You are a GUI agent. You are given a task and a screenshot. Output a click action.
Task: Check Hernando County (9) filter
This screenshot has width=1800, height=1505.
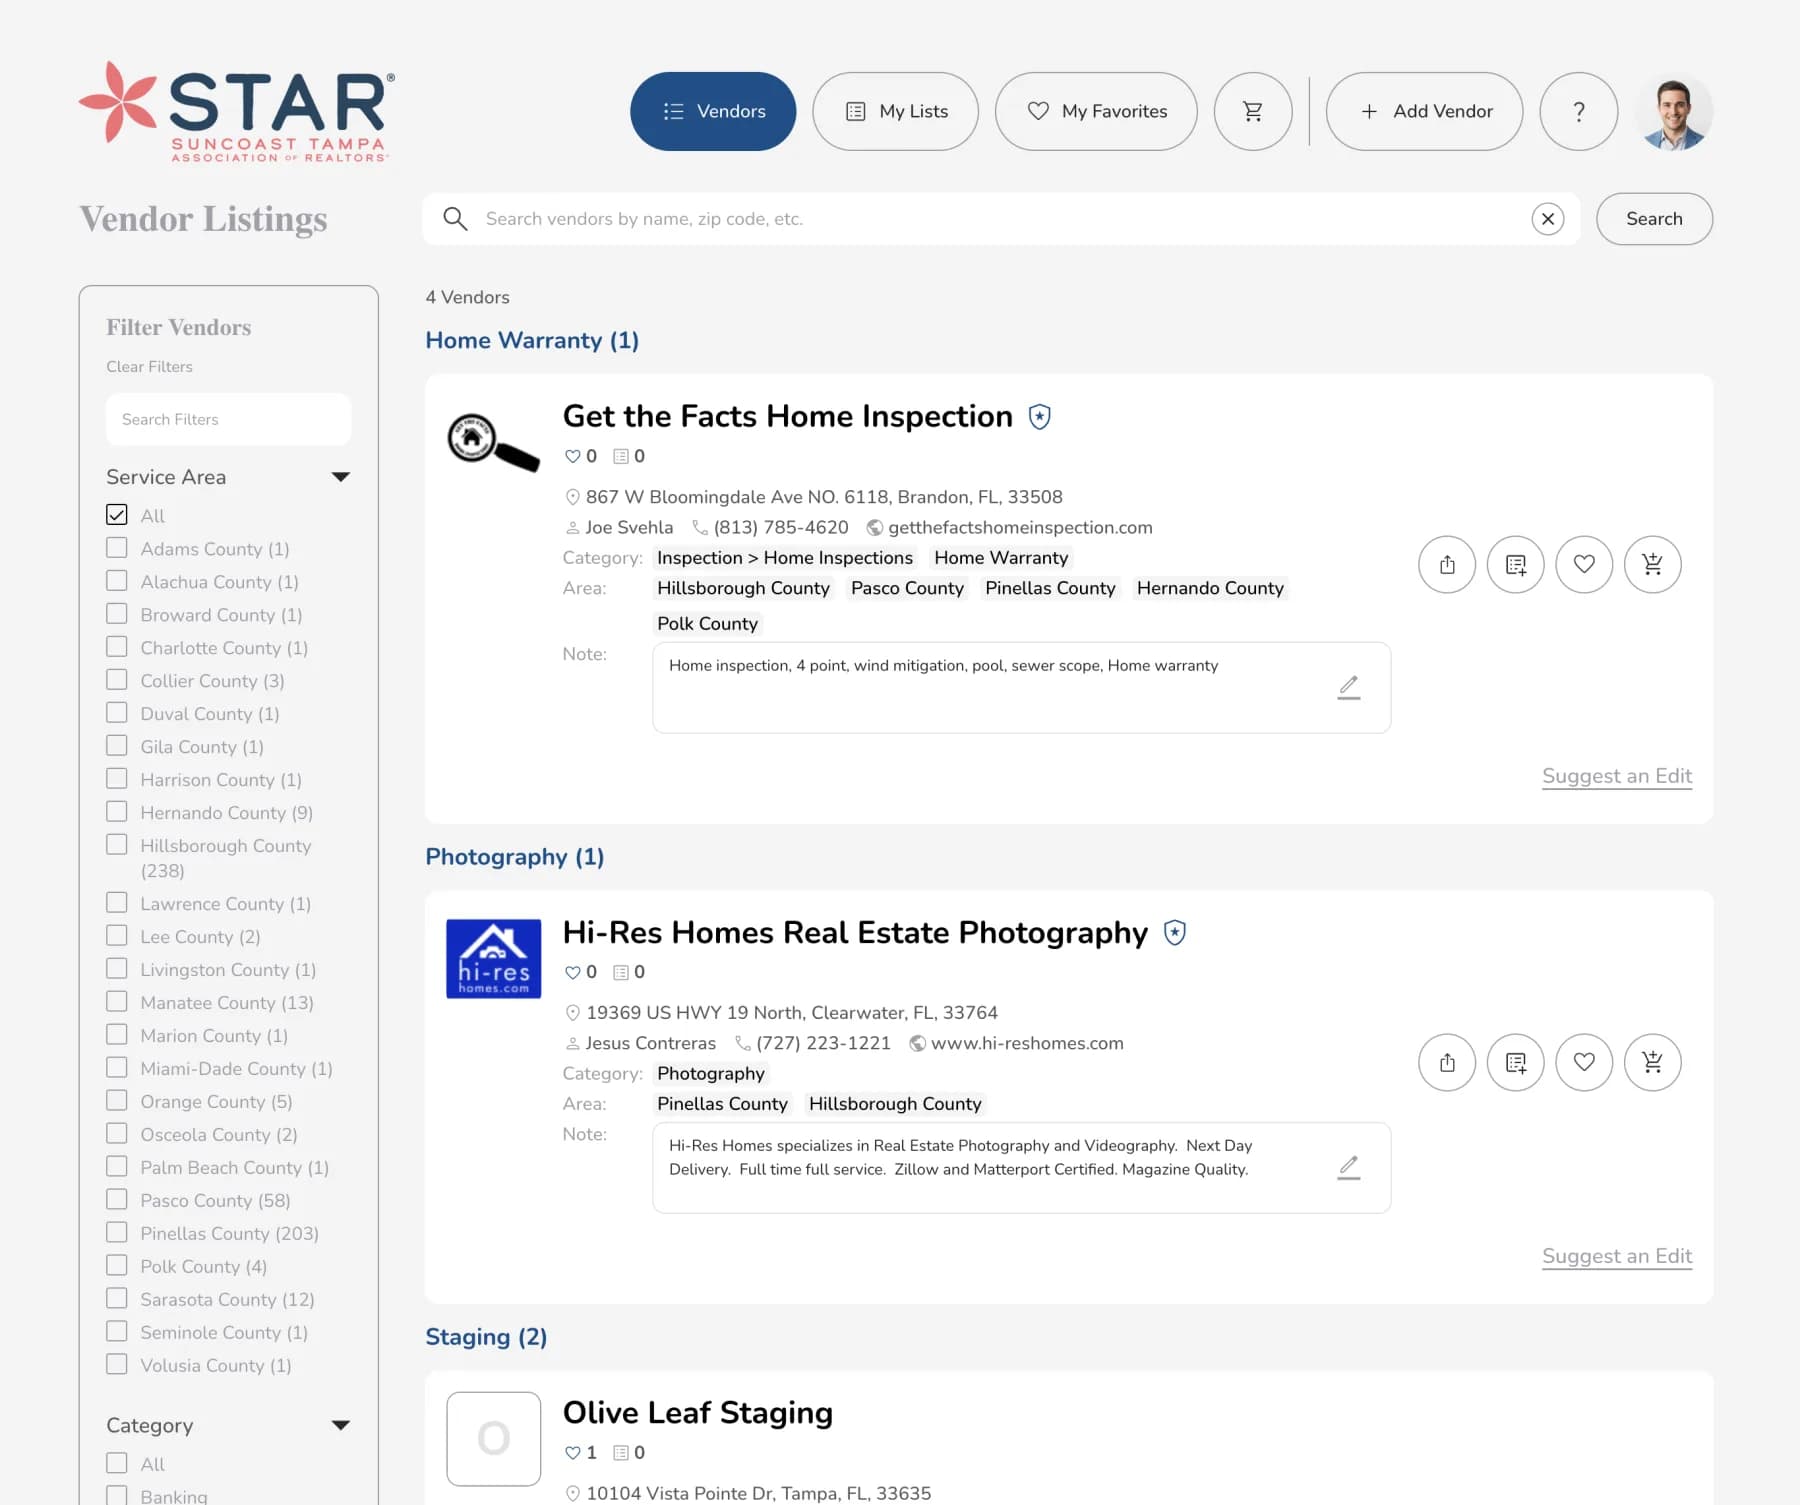coord(117,812)
